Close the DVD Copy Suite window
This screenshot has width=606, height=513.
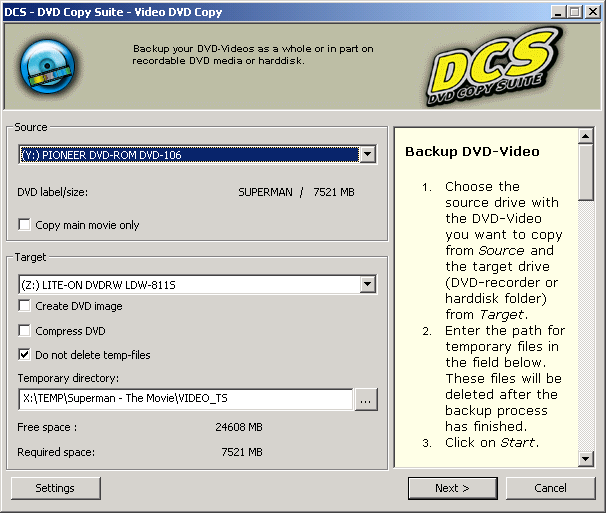593,11
